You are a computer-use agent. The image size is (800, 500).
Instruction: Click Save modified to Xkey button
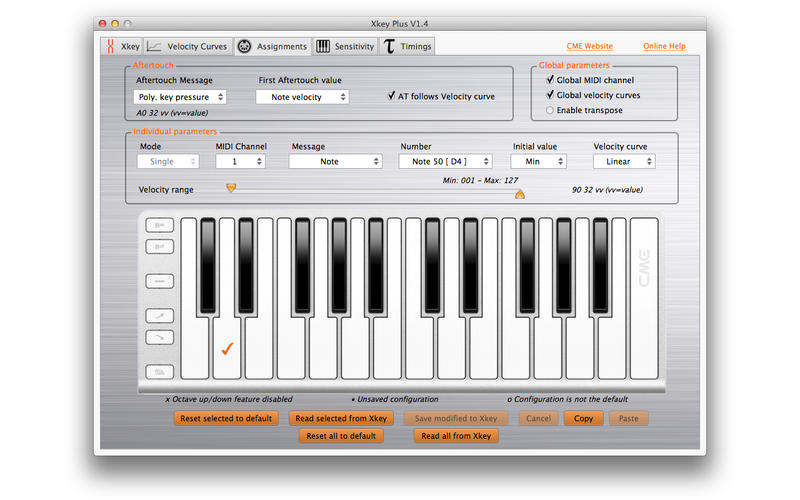[456, 418]
